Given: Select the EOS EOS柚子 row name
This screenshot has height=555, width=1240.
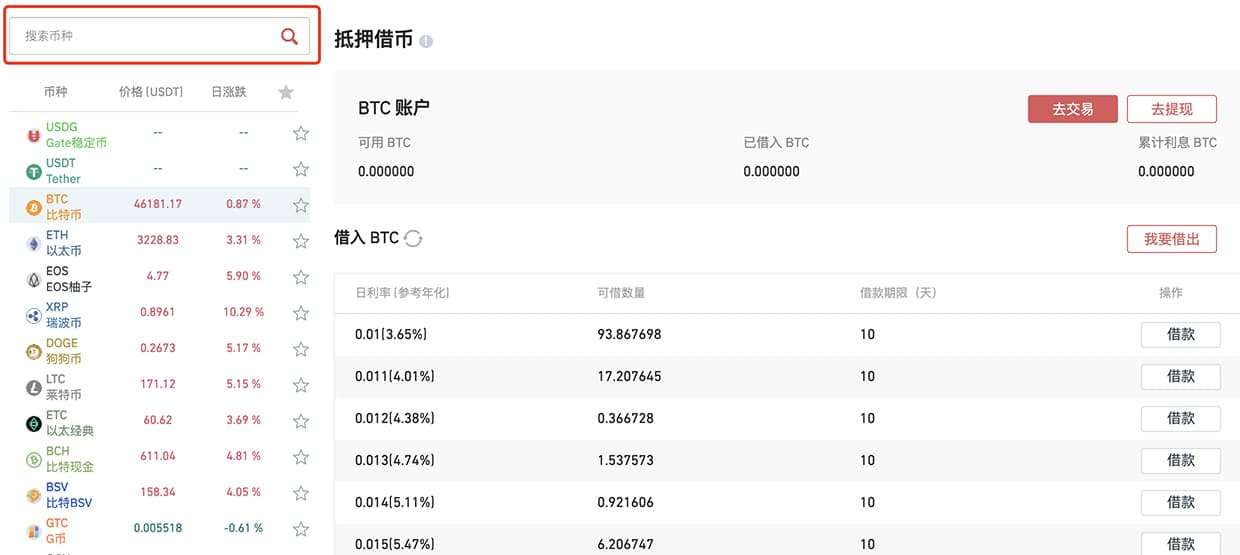Looking at the screenshot, I should click(x=69, y=279).
